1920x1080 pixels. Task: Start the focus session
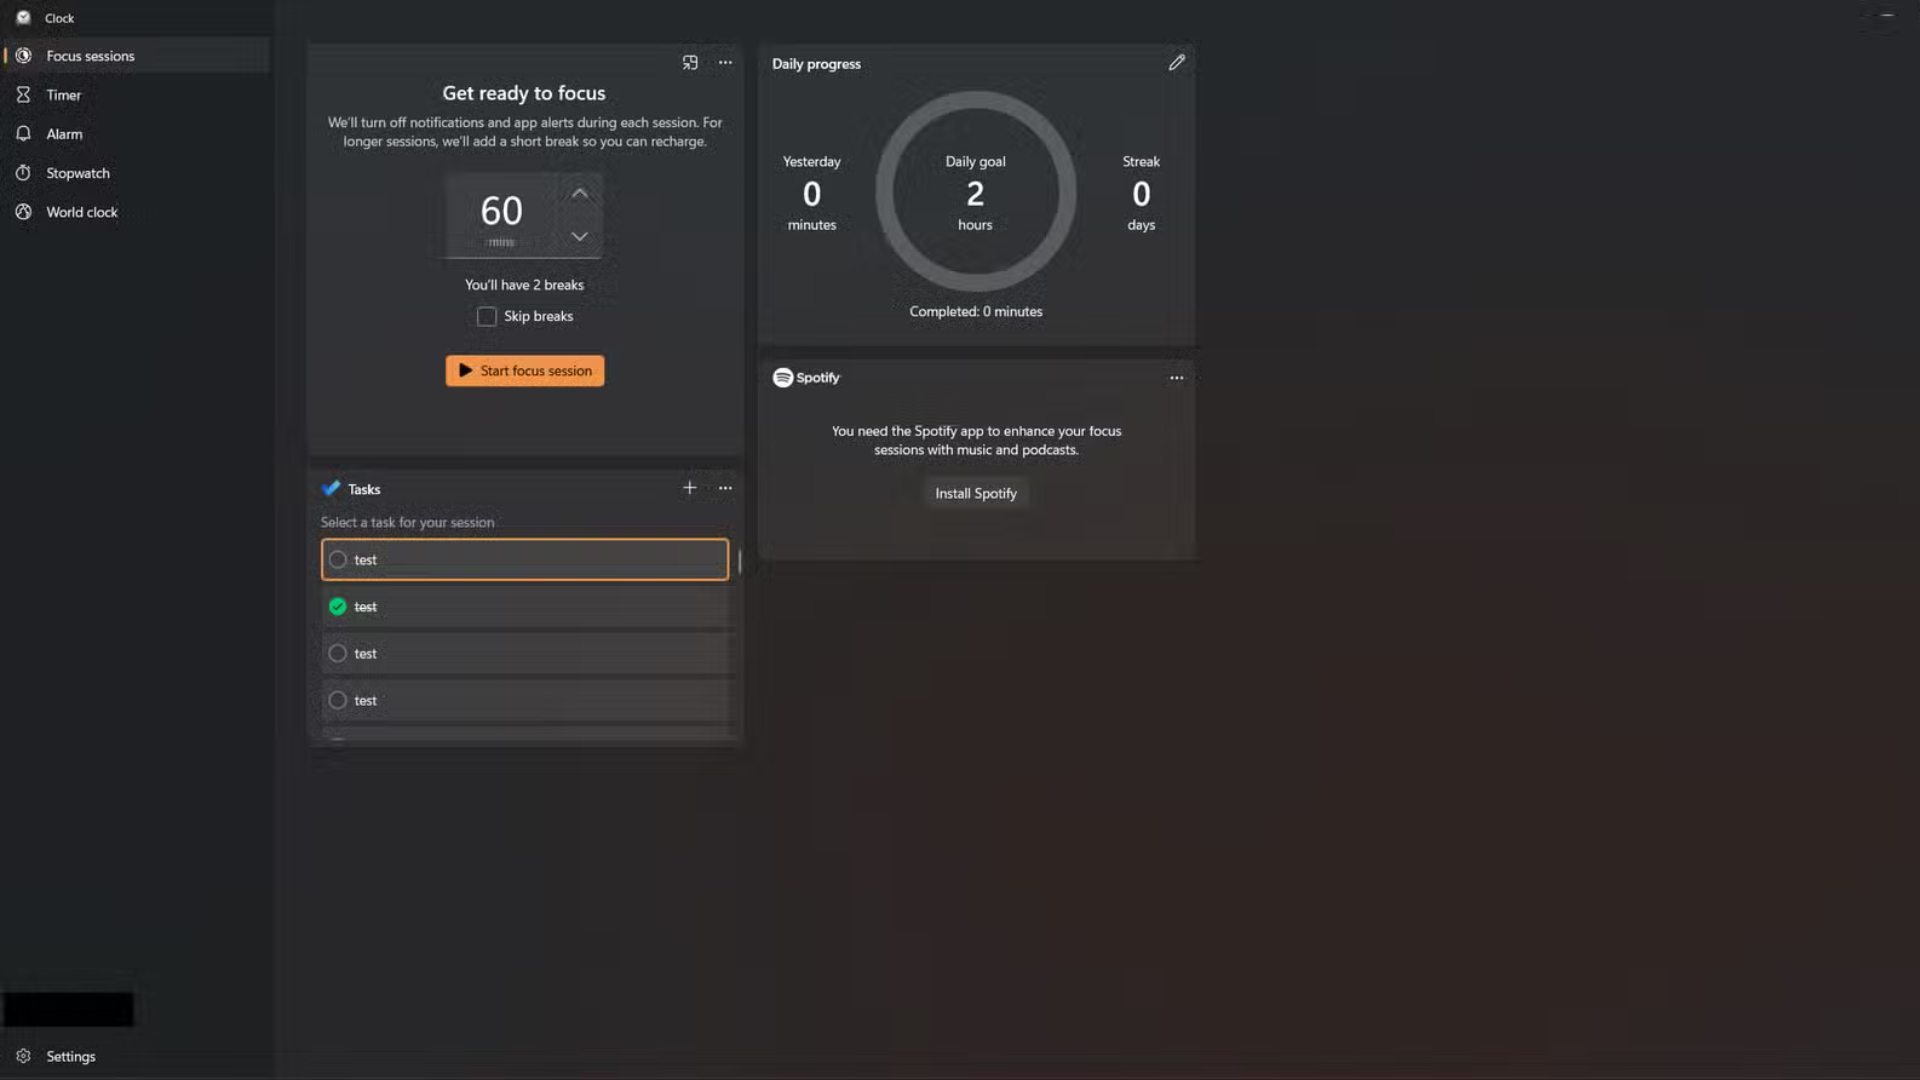tap(524, 370)
